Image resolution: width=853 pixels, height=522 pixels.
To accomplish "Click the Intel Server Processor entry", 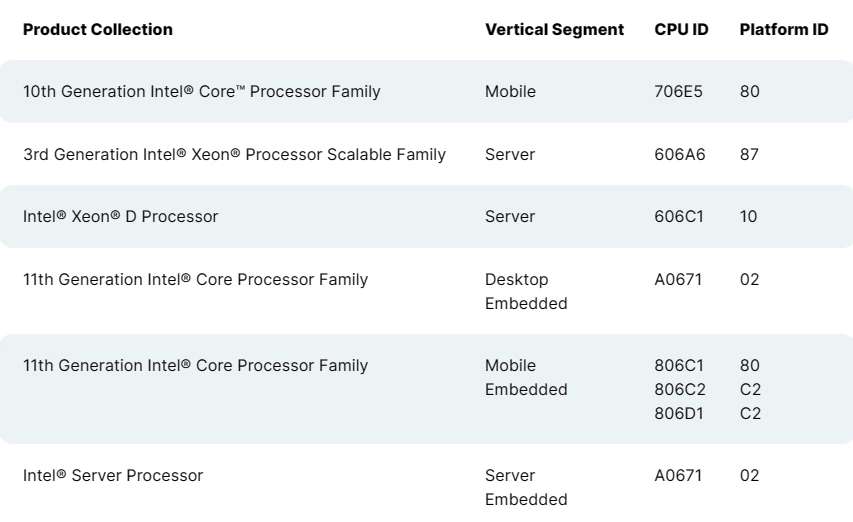I will pos(113,475).
